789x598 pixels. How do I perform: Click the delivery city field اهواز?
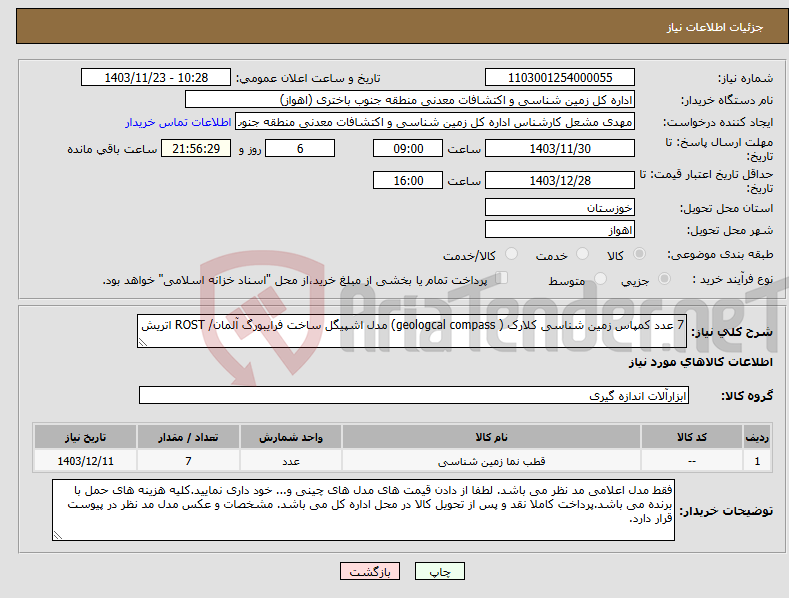pyautogui.click(x=560, y=230)
